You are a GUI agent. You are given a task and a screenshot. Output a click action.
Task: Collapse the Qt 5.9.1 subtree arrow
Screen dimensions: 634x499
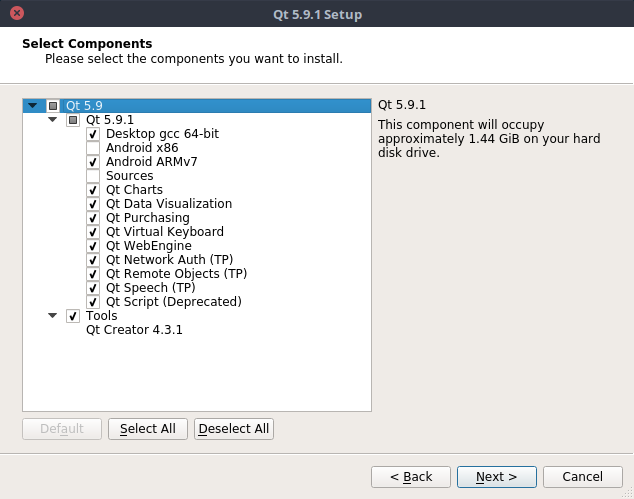click(x=53, y=119)
